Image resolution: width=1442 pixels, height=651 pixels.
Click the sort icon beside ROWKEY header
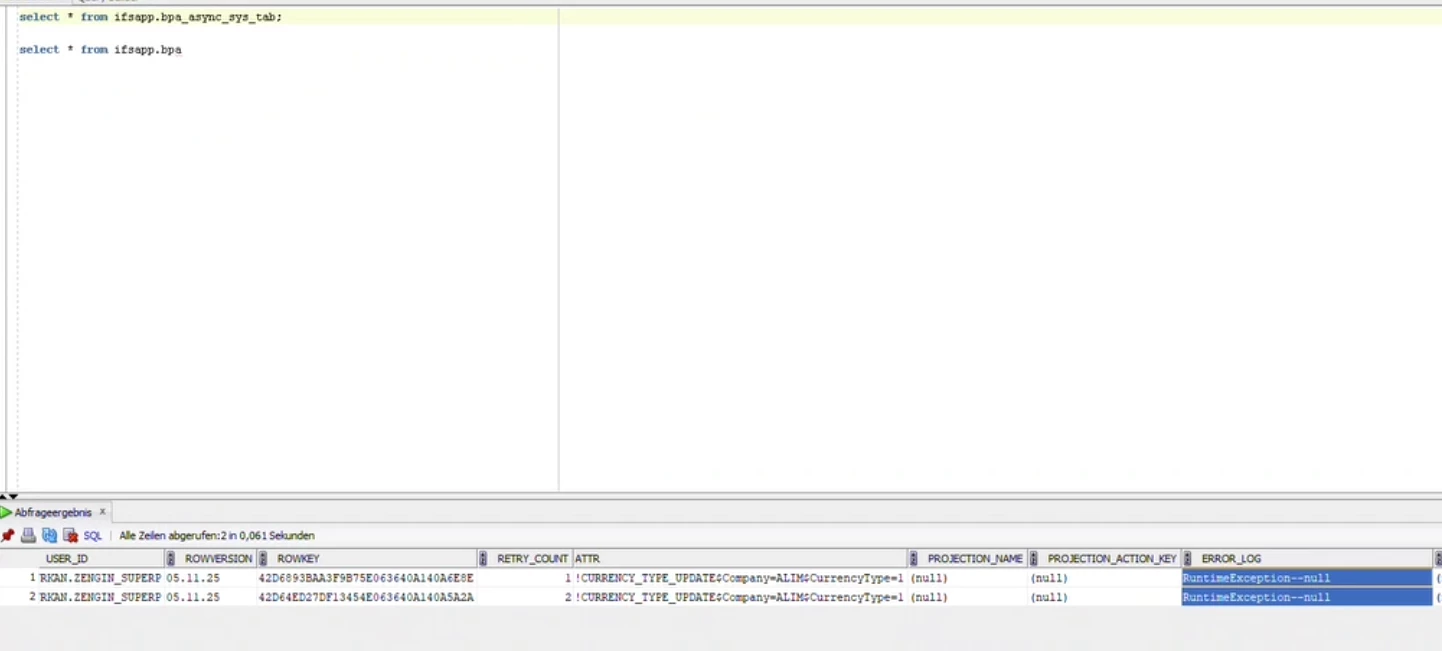click(263, 559)
